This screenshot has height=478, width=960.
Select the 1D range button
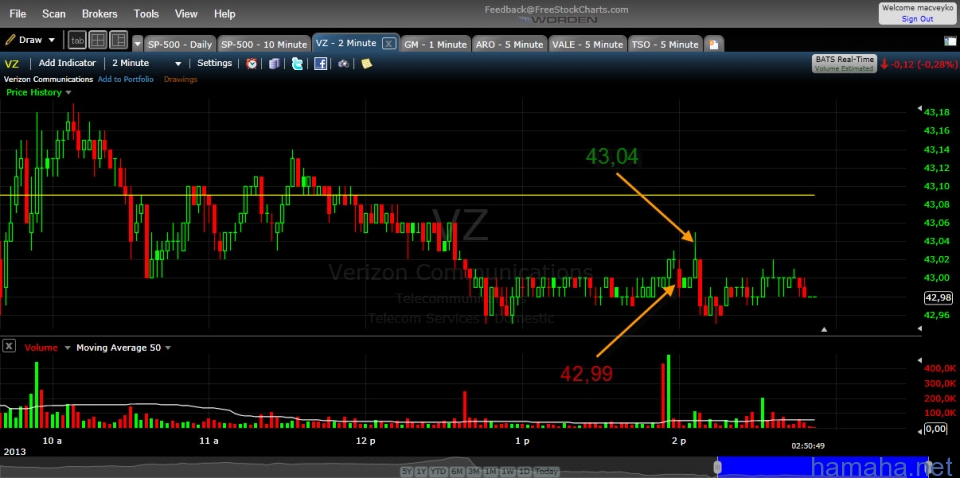[x=524, y=471]
